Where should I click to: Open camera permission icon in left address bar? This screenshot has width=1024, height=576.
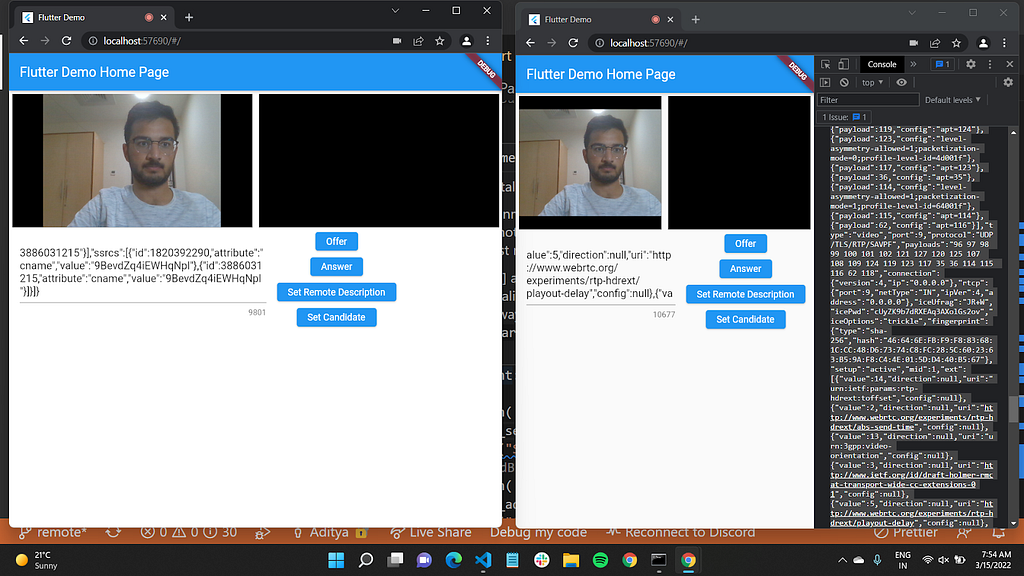point(396,40)
